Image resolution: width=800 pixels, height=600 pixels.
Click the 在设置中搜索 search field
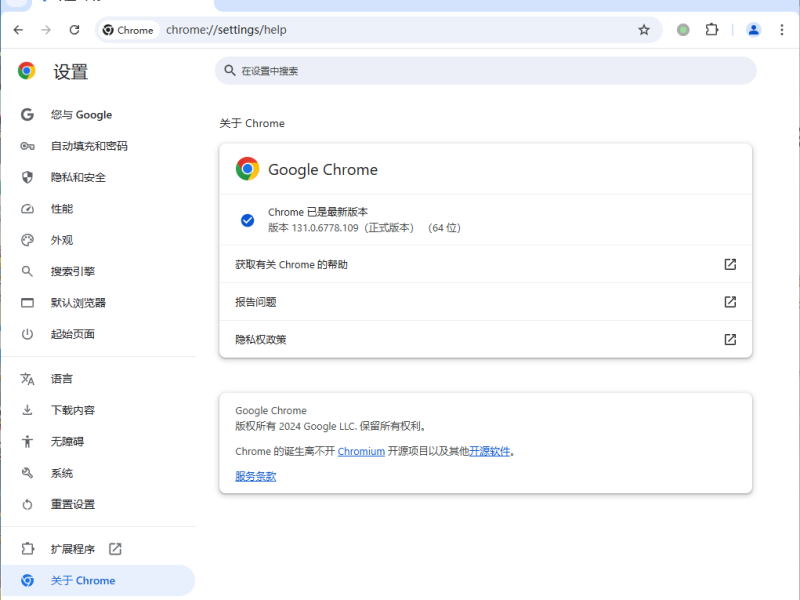click(486, 71)
